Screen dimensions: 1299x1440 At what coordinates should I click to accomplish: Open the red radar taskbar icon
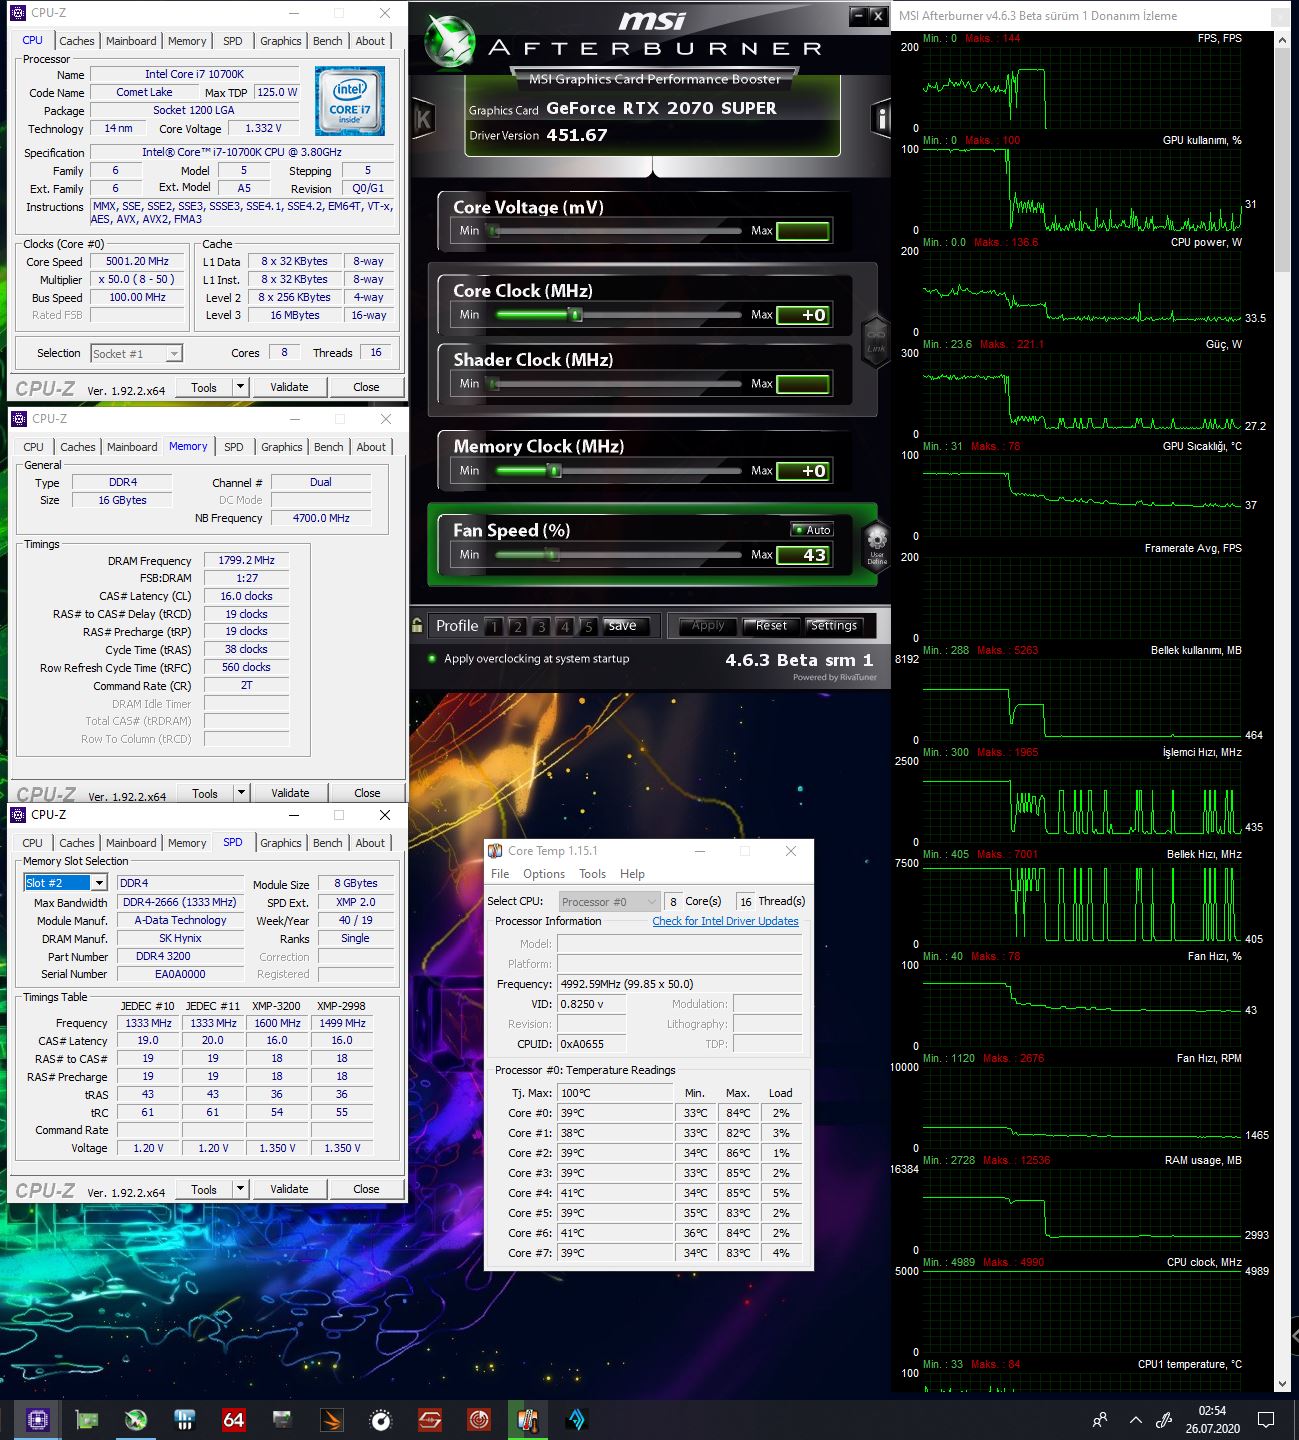tap(479, 1419)
